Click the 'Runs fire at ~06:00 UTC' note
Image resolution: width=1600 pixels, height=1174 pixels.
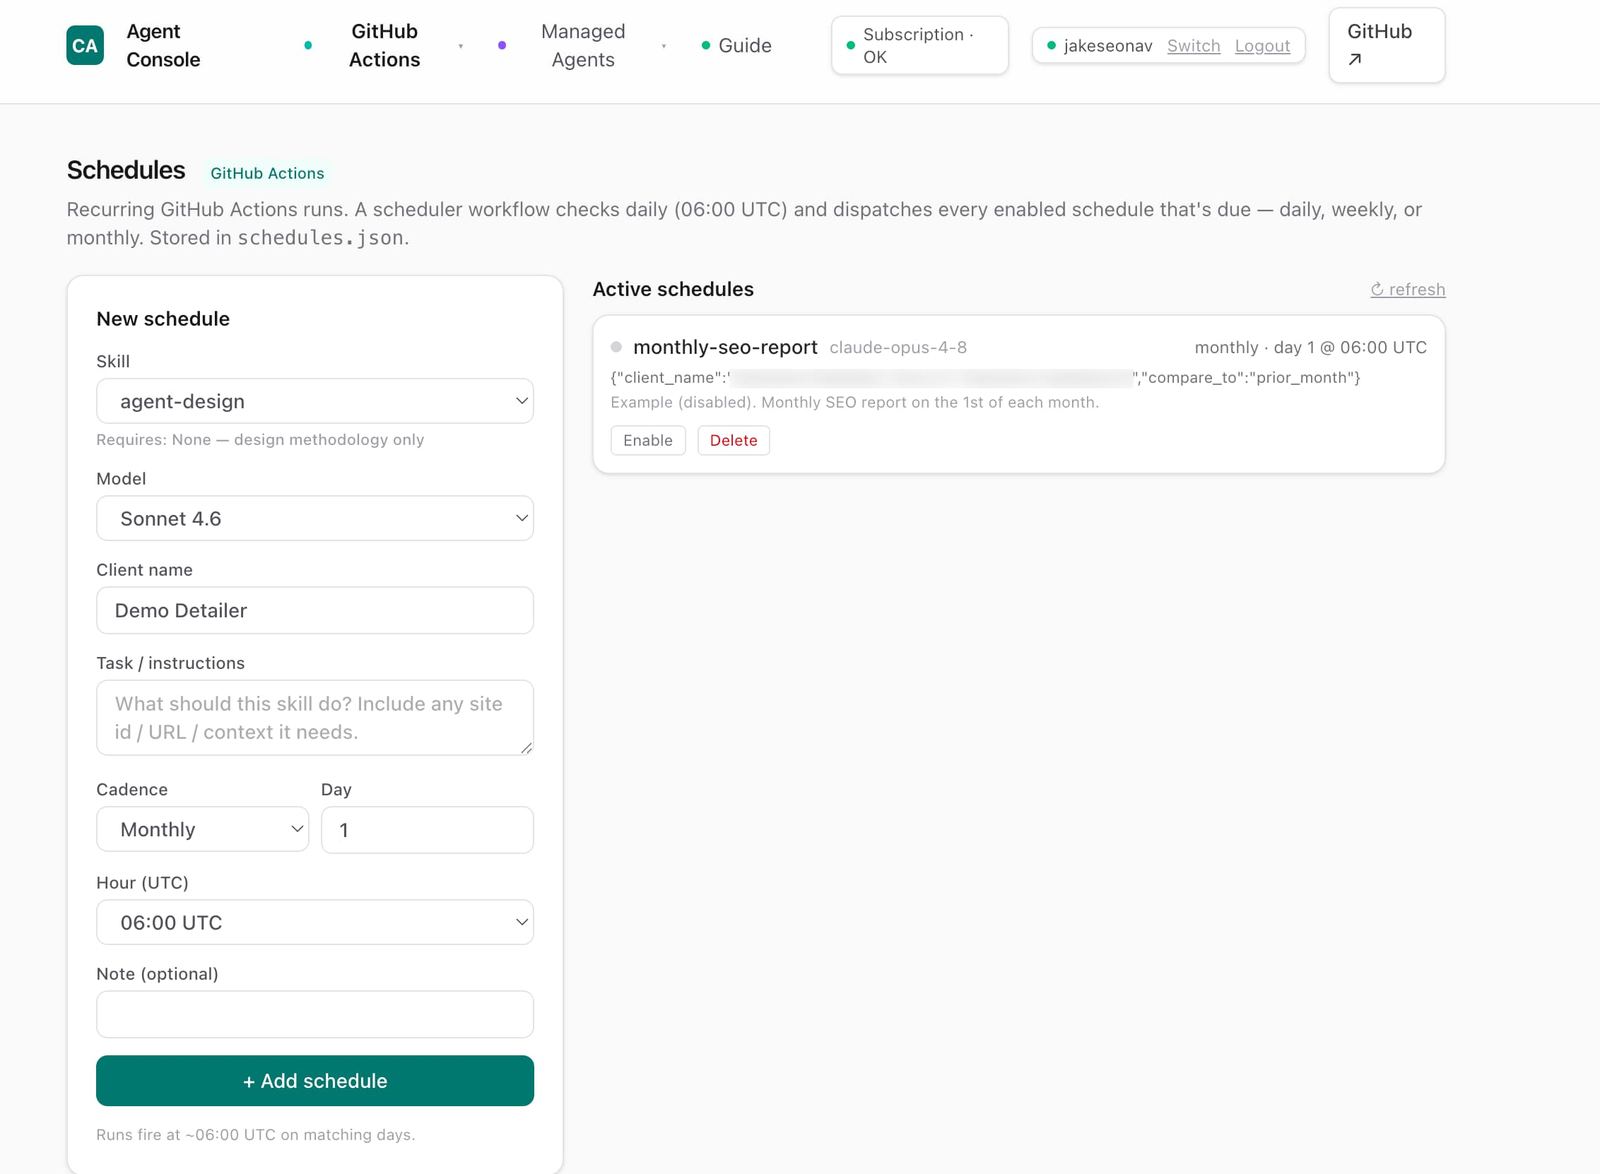coord(255,1135)
